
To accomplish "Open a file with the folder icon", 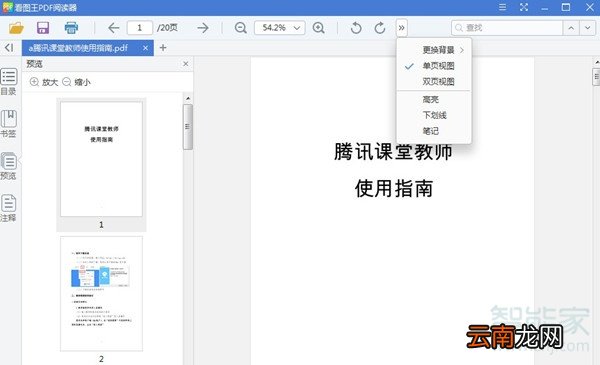I will point(16,28).
